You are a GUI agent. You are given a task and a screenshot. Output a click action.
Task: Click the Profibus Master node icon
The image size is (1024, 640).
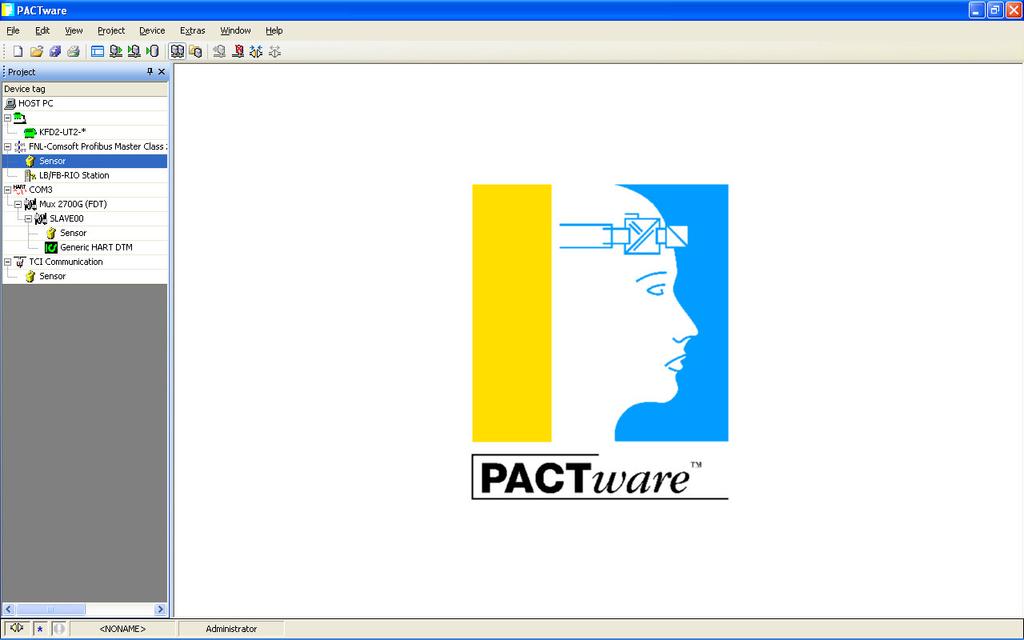coord(20,146)
